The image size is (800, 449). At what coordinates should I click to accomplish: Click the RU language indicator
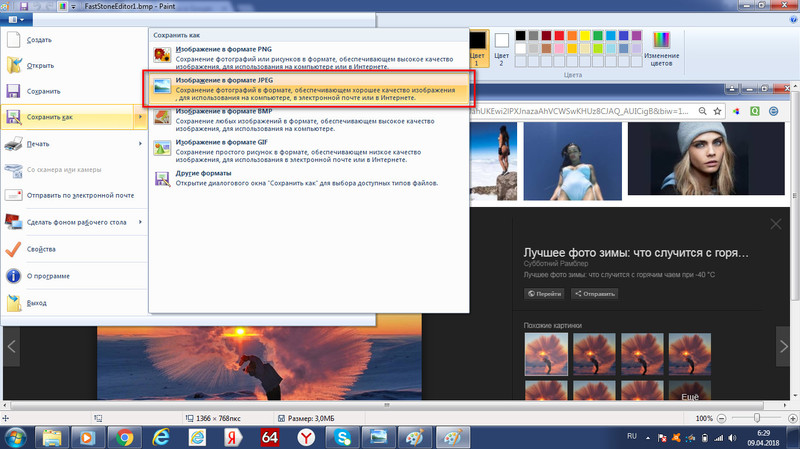[632, 436]
